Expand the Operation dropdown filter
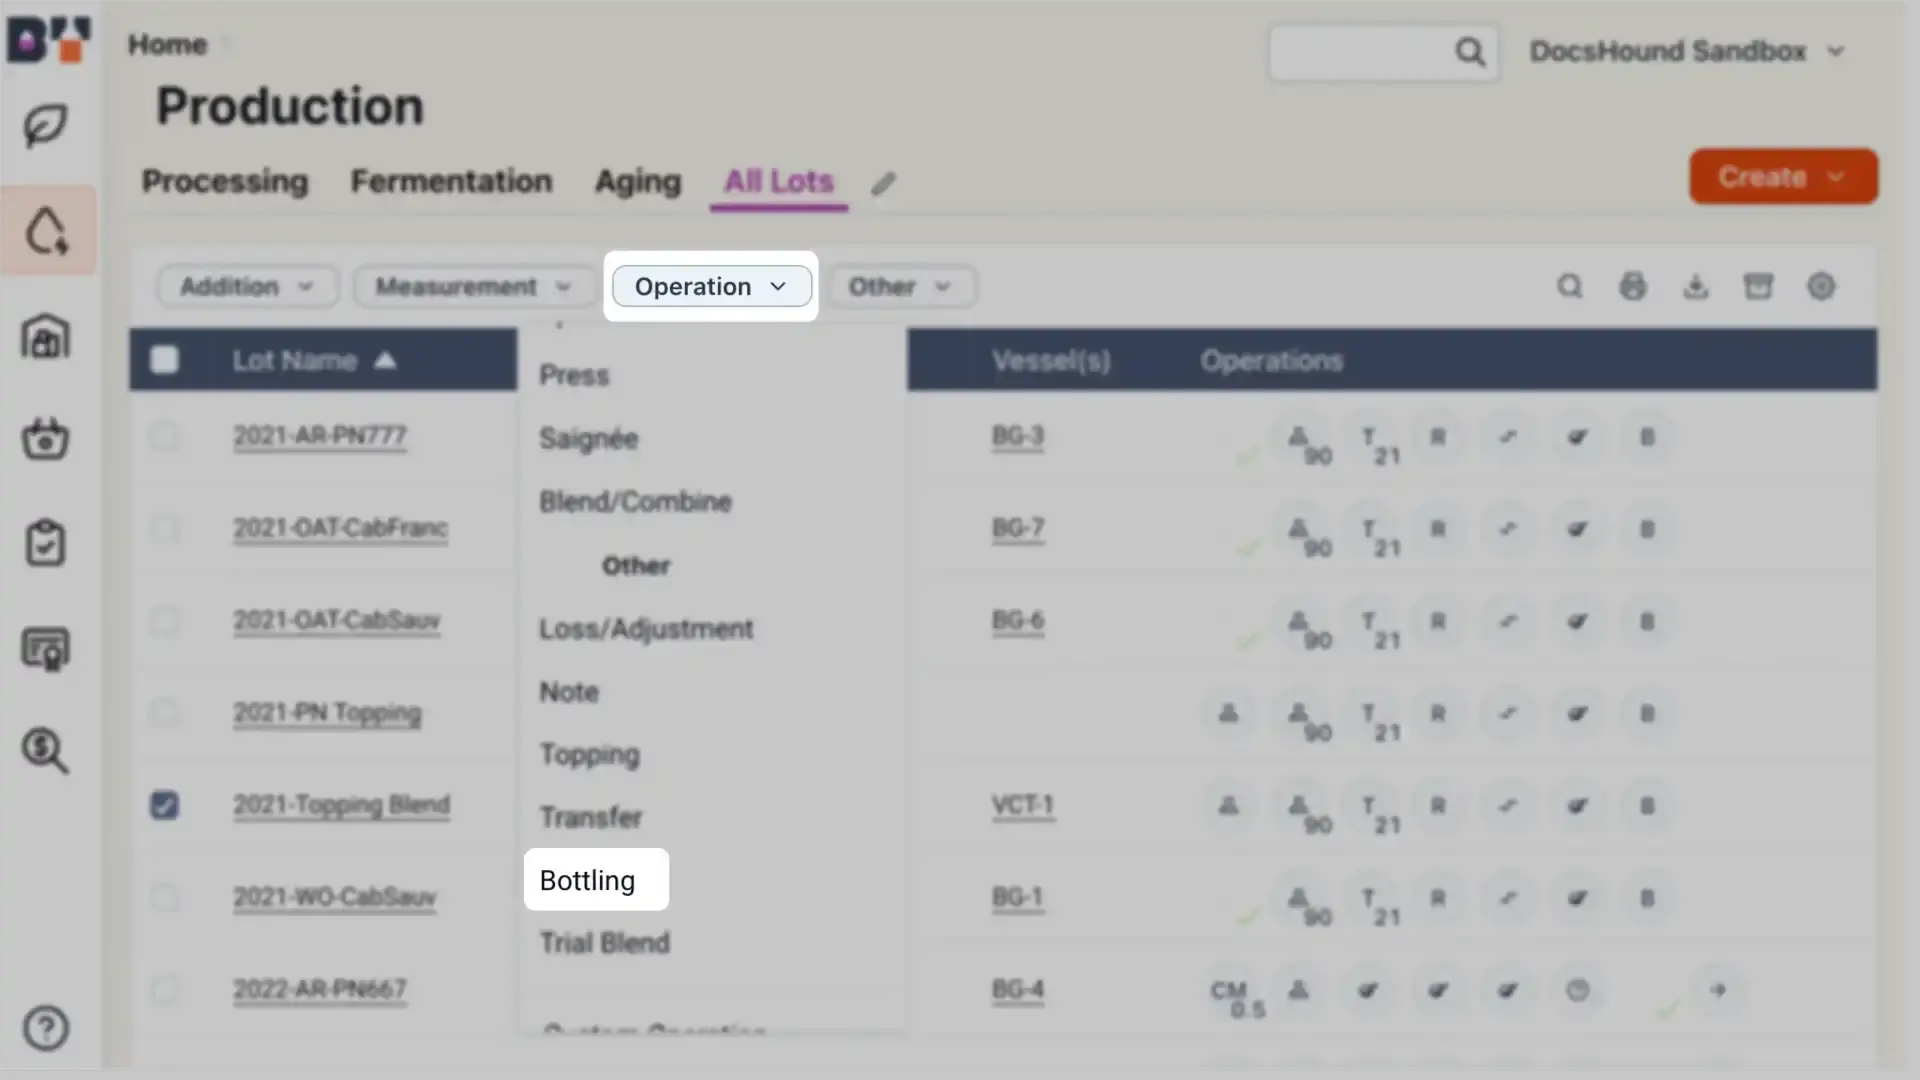Screen dimensions: 1920x1080 click(x=709, y=286)
